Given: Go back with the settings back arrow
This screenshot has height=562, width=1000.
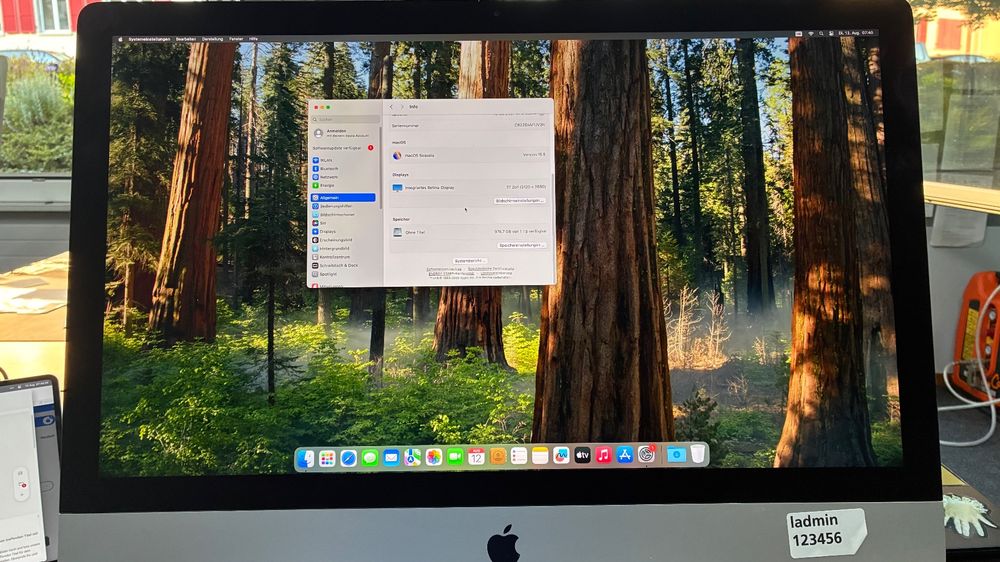Looking at the screenshot, I should (392, 107).
